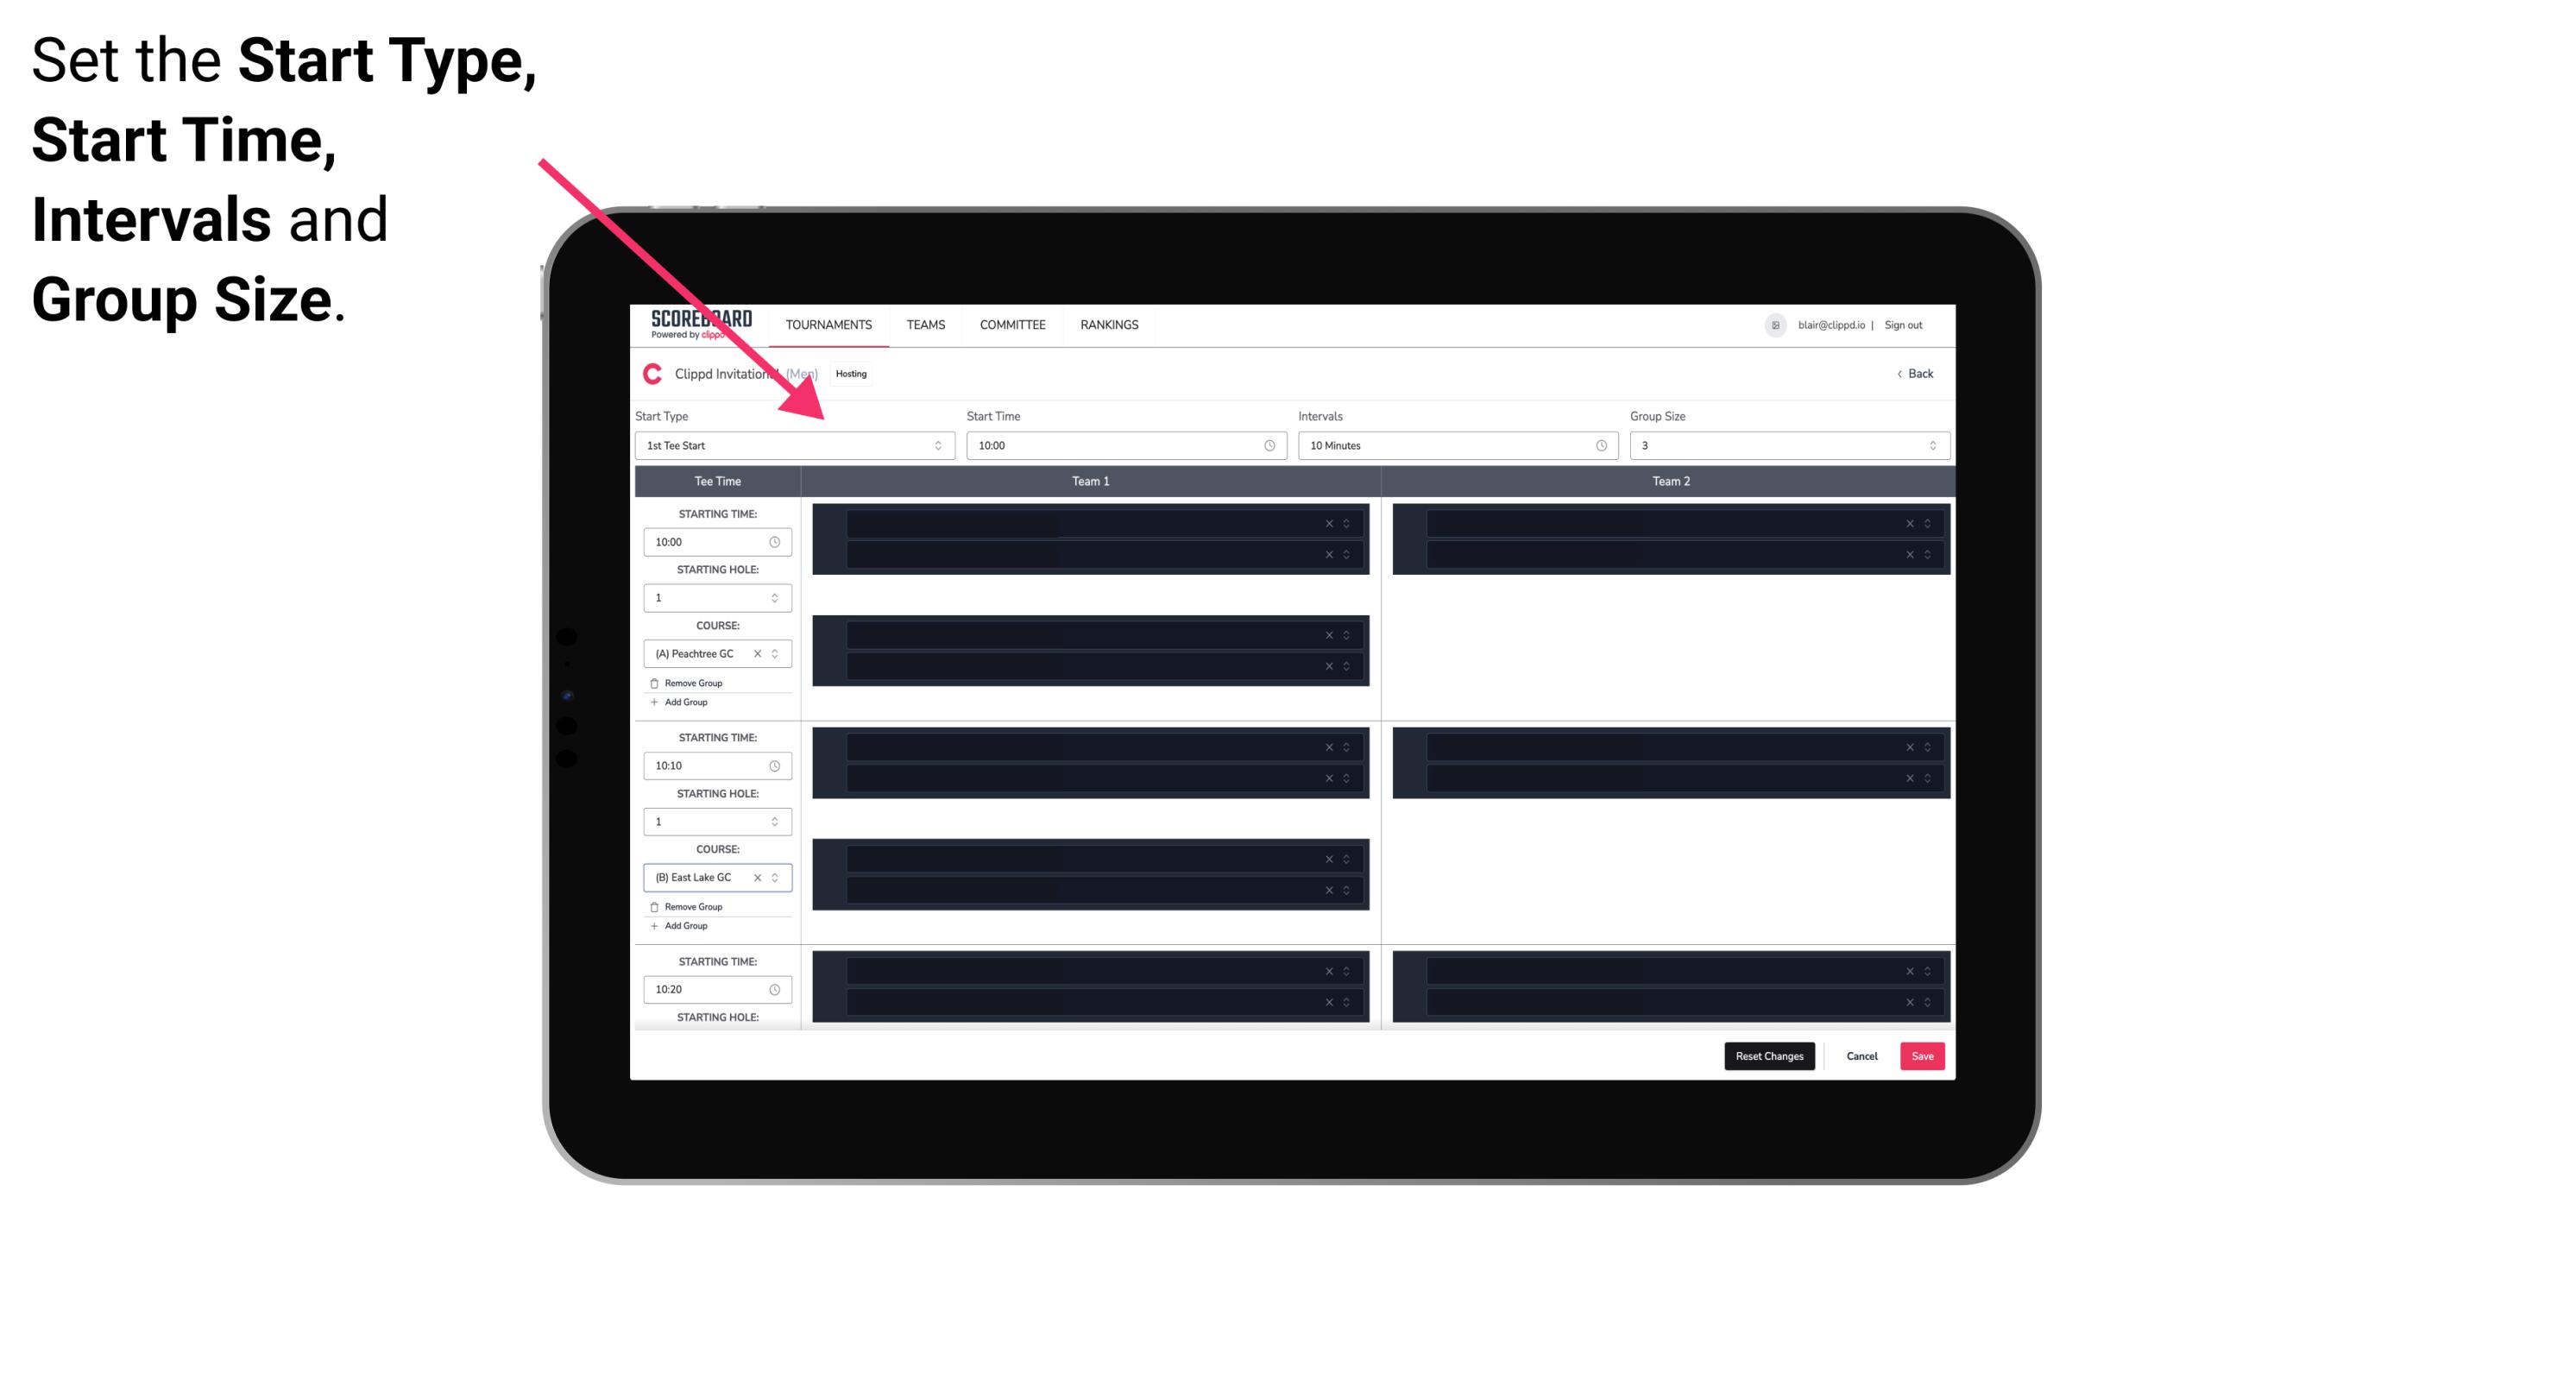Click the Back navigation icon

[1892, 374]
